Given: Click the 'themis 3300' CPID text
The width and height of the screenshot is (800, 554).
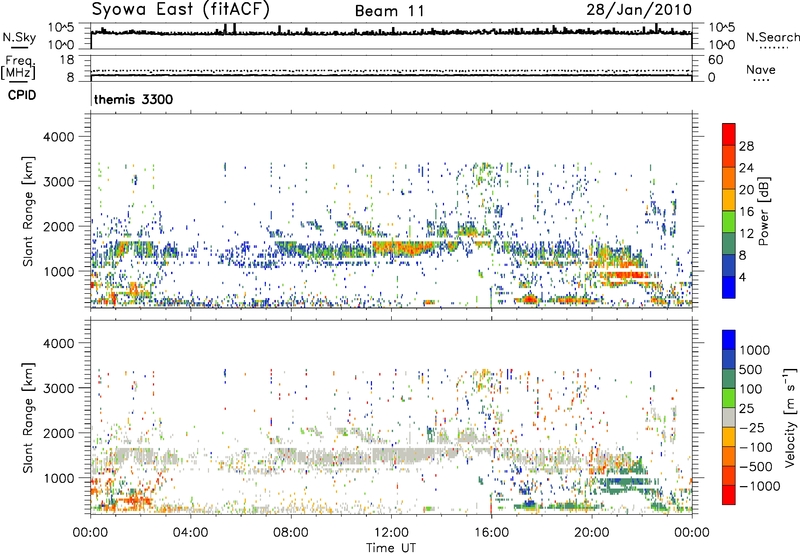Looking at the screenshot, I should tap(134, 99).
